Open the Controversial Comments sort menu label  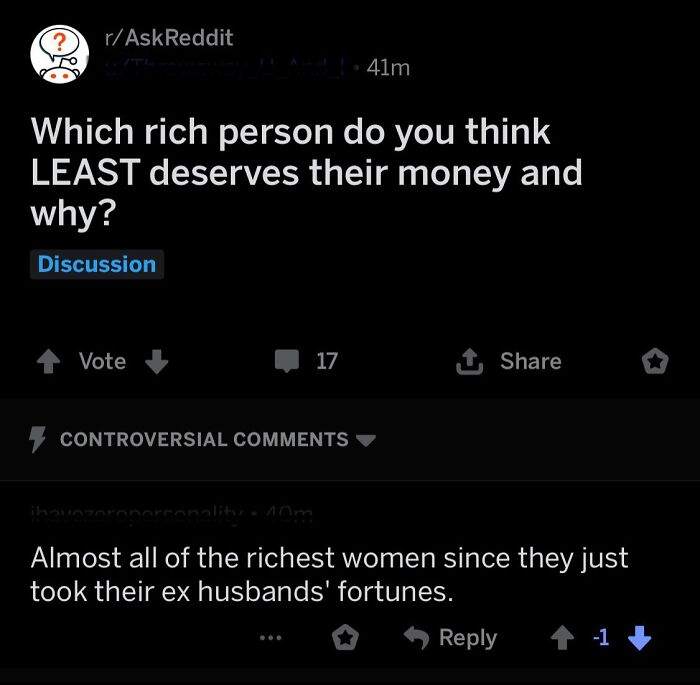(204, 439)
